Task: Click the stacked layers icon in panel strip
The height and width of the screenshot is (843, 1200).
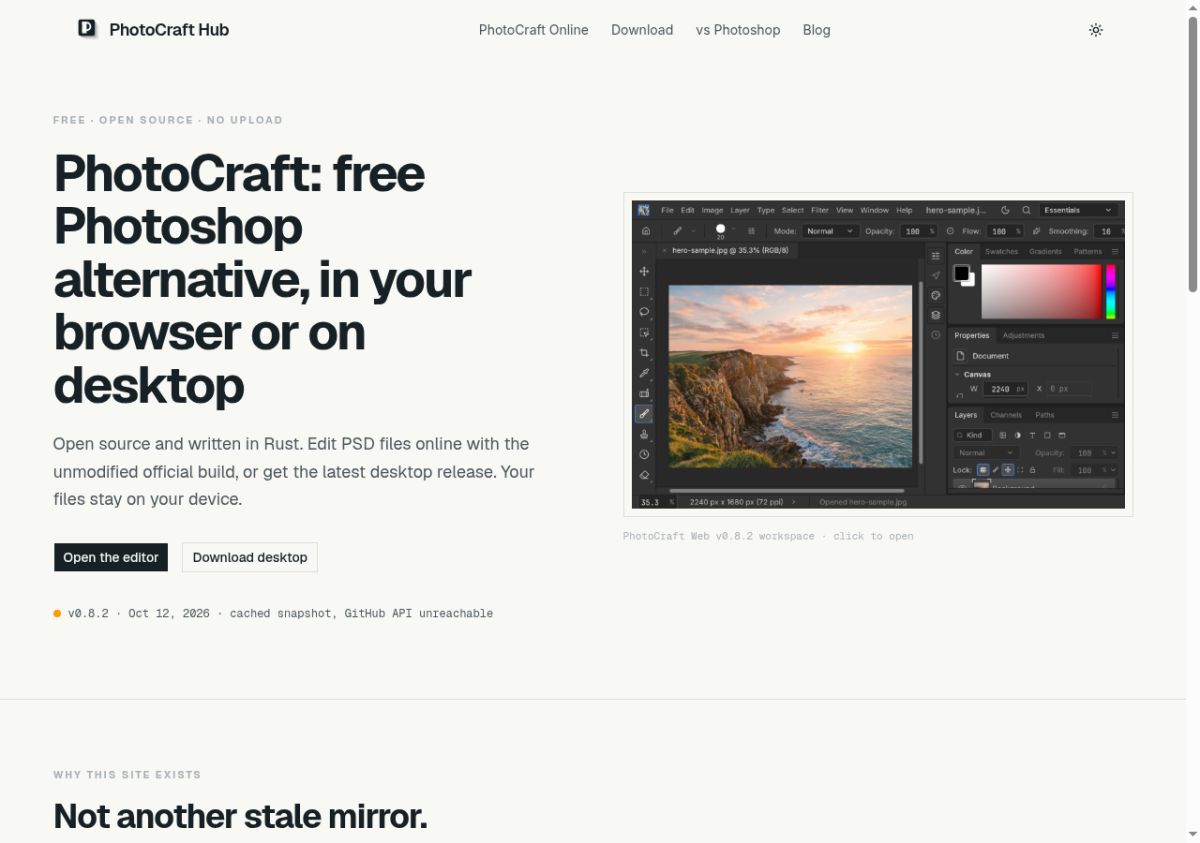Action: [x=935, y=315]
